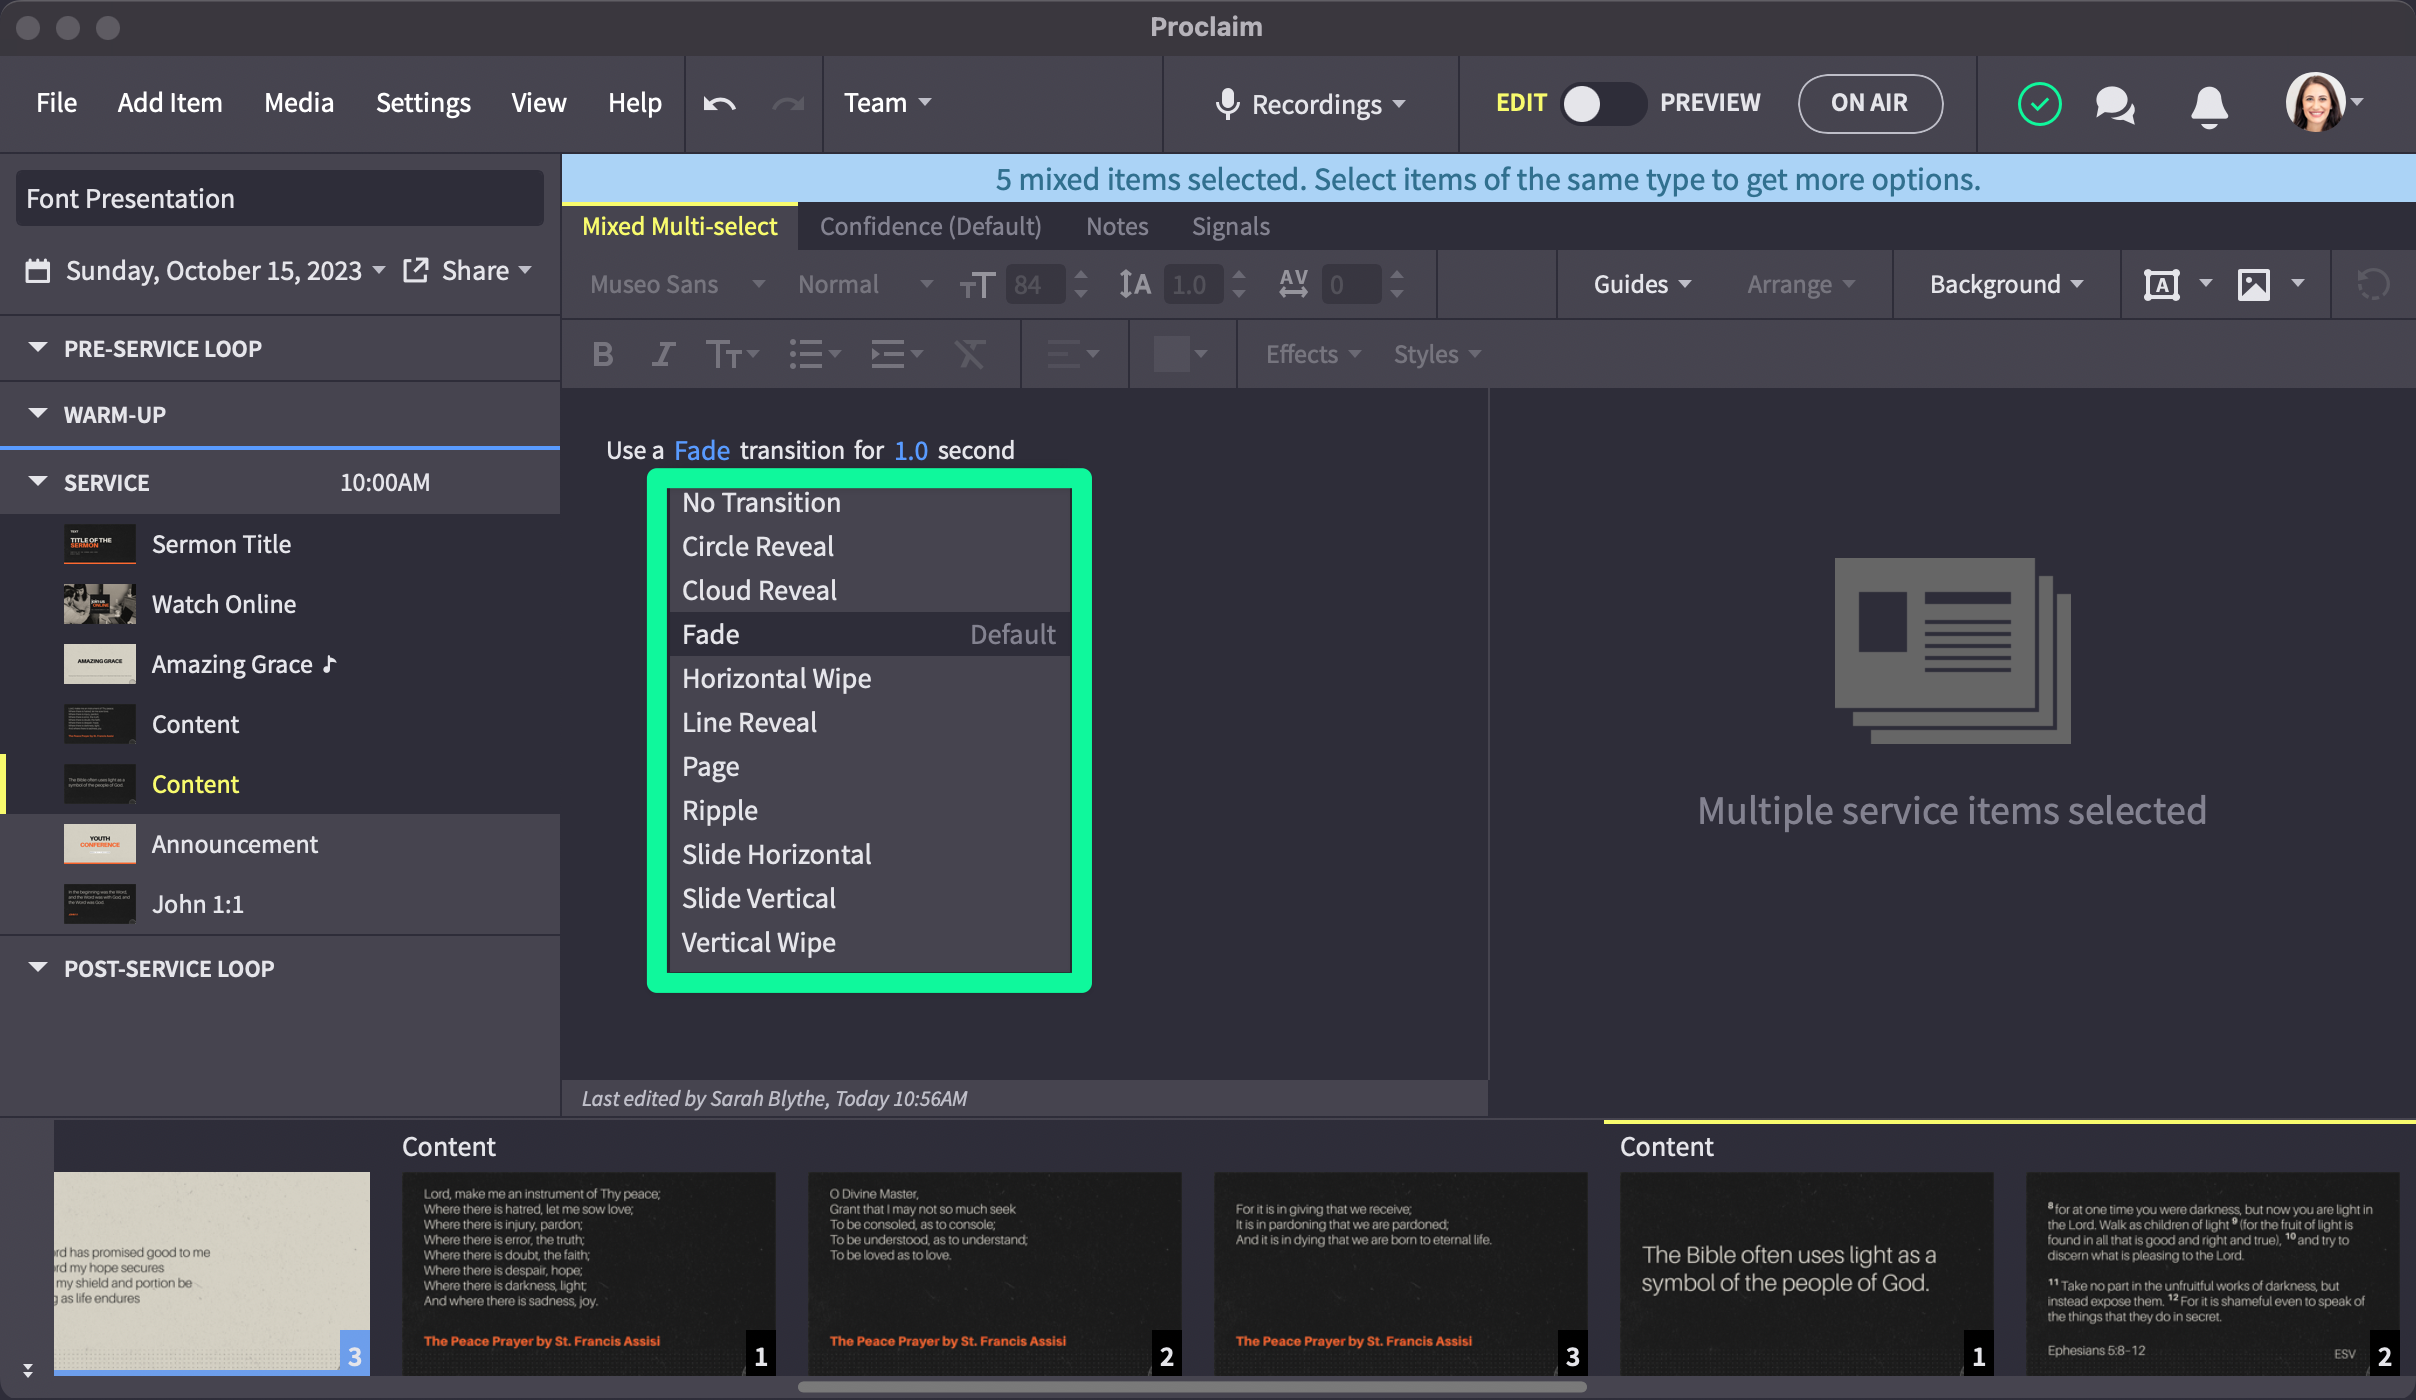Click the Fade transition link
Viewport: 2416px width, 1400px height.
(701, 450)
